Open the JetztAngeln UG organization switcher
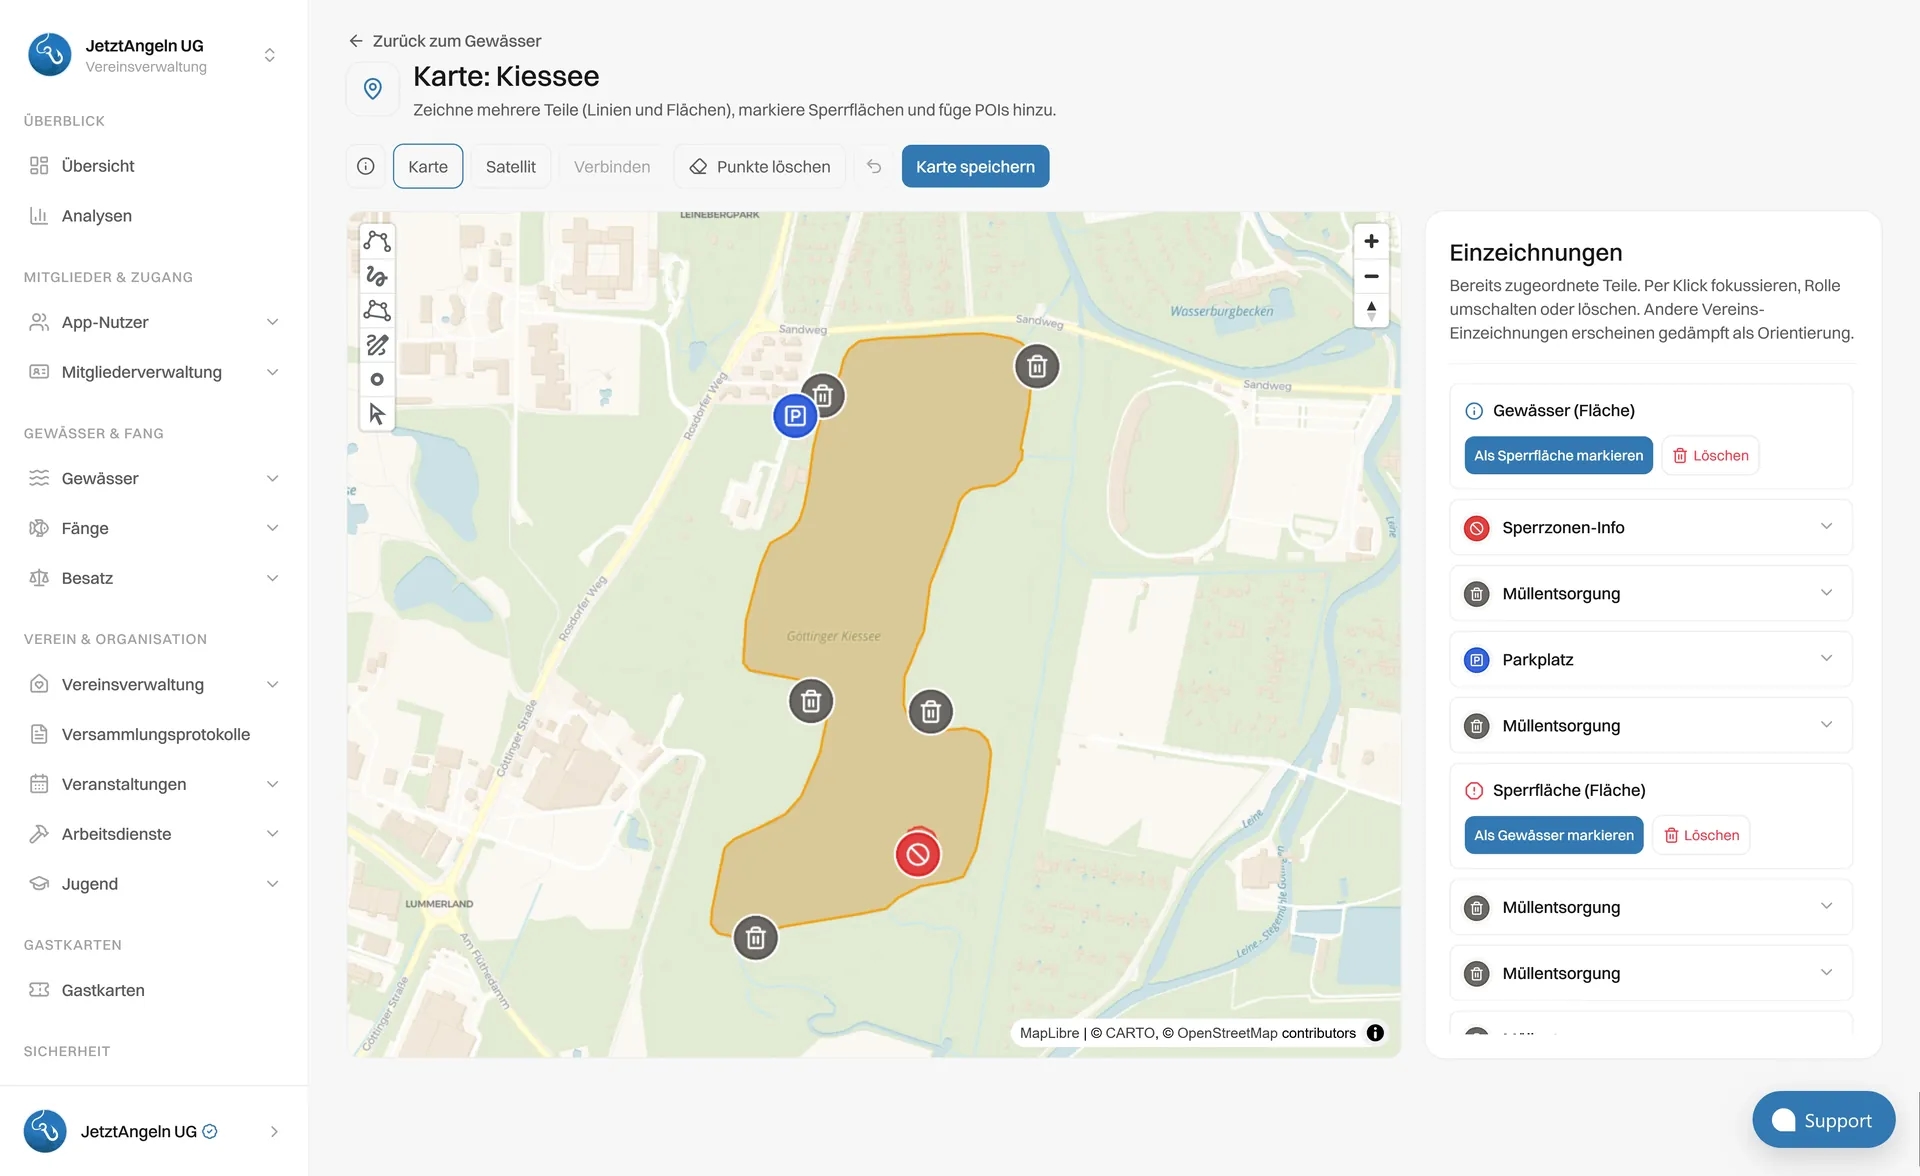 tap(154, 55)
